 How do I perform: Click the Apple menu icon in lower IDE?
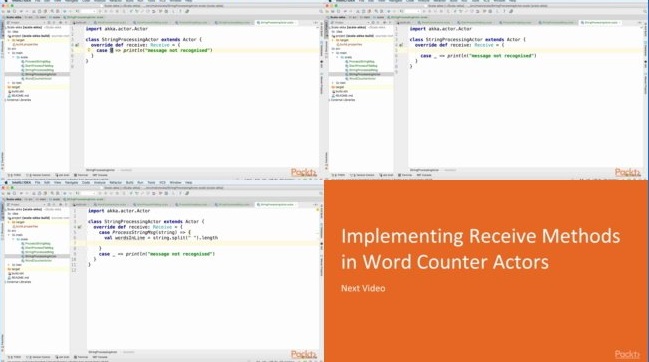tap(7, 182)
